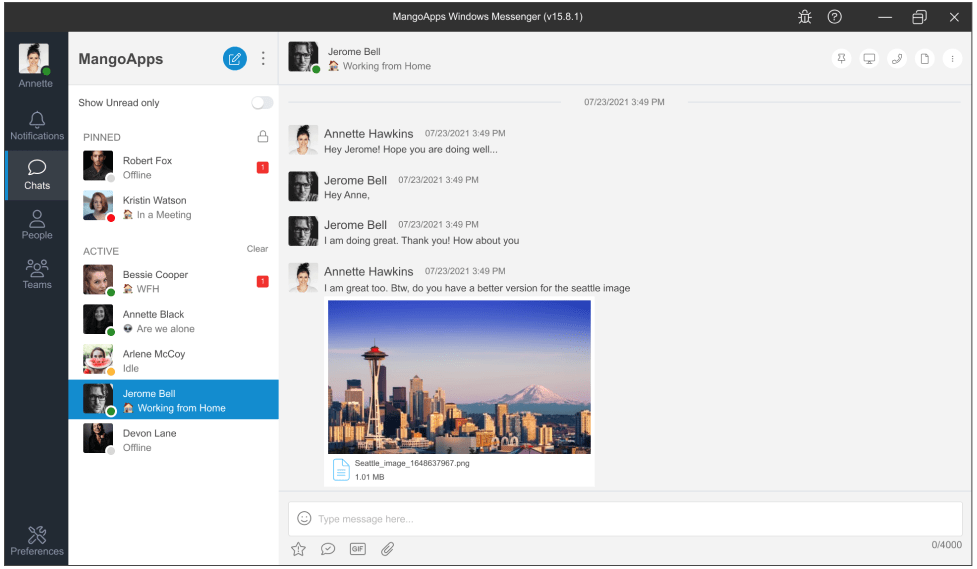Open Devon Lane chat
The height and width of the screenshot is (569, 977).
coord(174,440)
